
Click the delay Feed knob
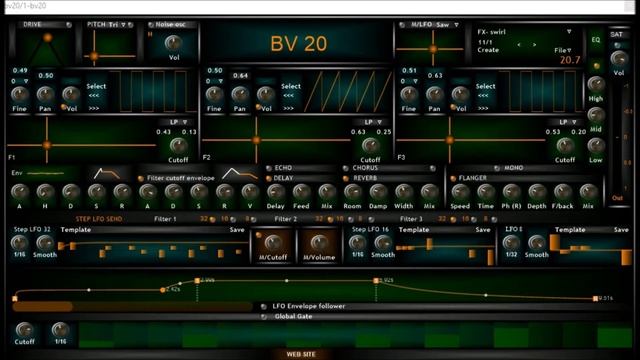pos(301,192)
